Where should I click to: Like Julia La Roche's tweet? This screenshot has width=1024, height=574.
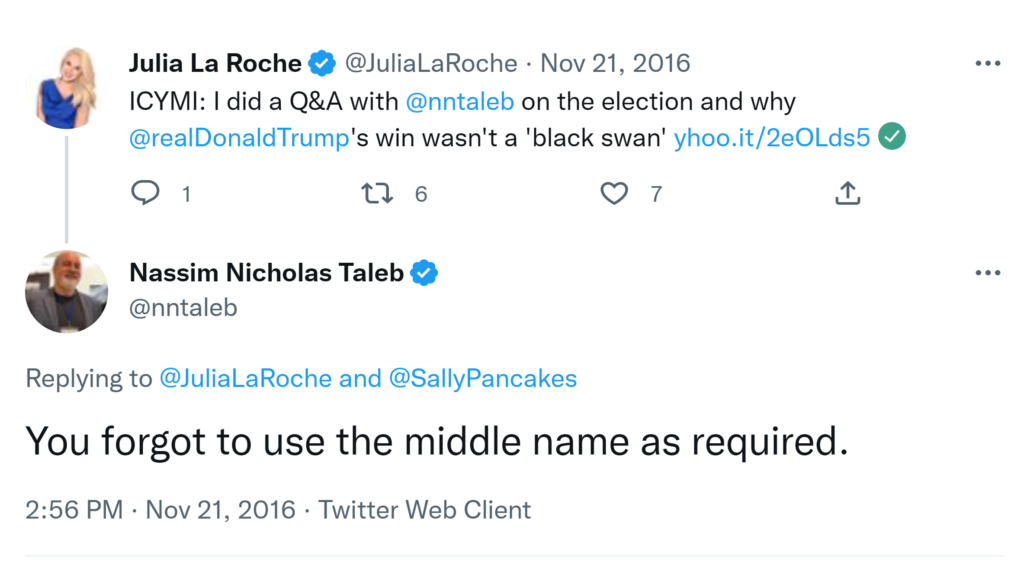click(613, 193)
